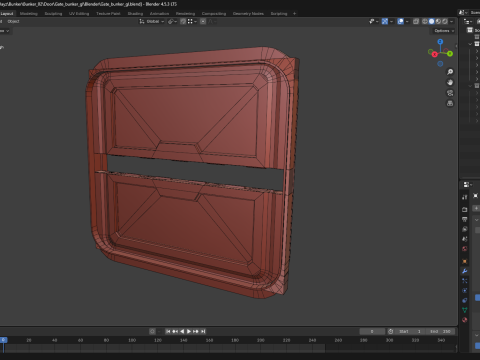Click the End frame field

point(440,331)
